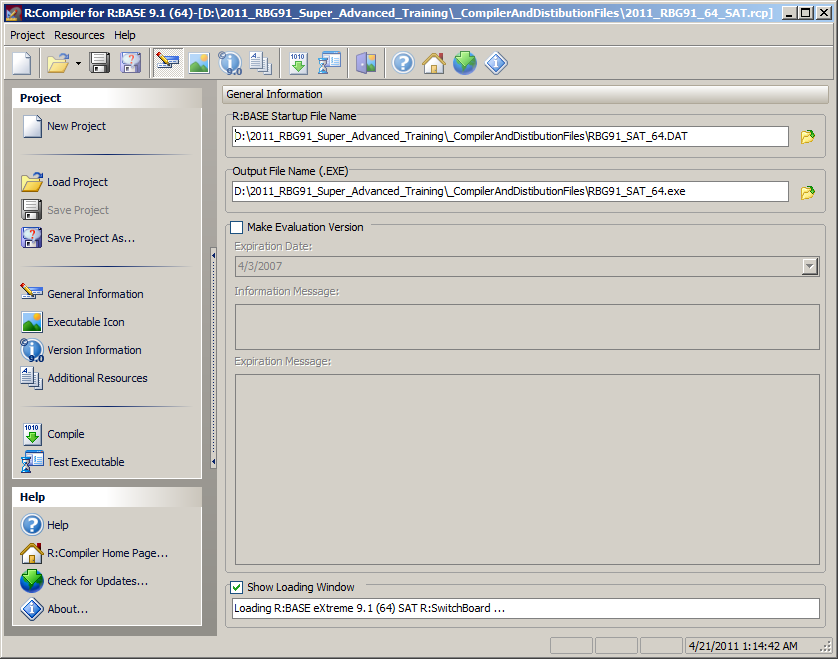Uncheck the Show Loading Window checkbox
This screenshot has width=838, height=659.
point(237,587)
